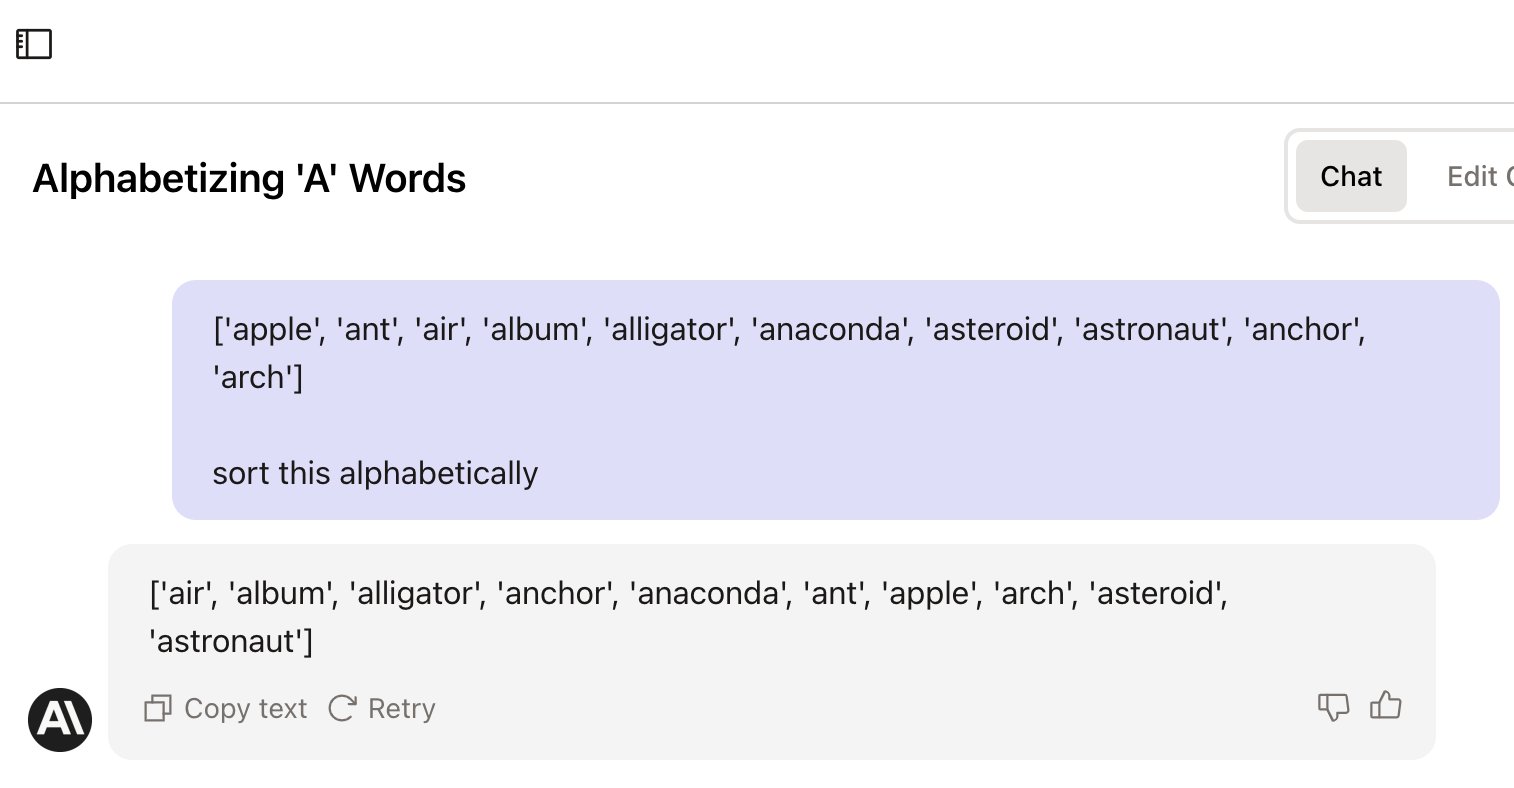Give the response a thumbs up
This screenshot has width=1514, height=788.
coord(1385,706)
